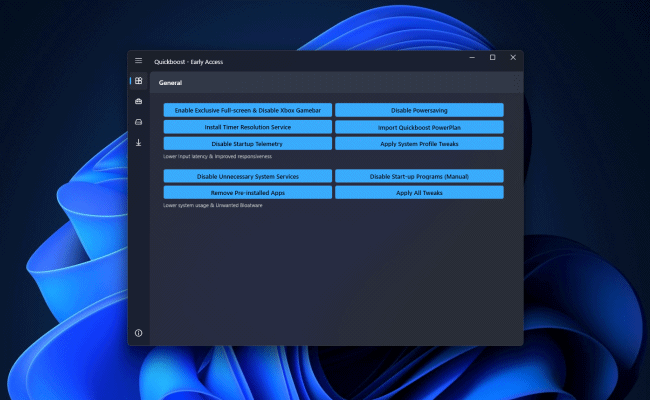Select the General dashboard sidebar icon
This screenshot has width=650, height=400.
point(138,81)
